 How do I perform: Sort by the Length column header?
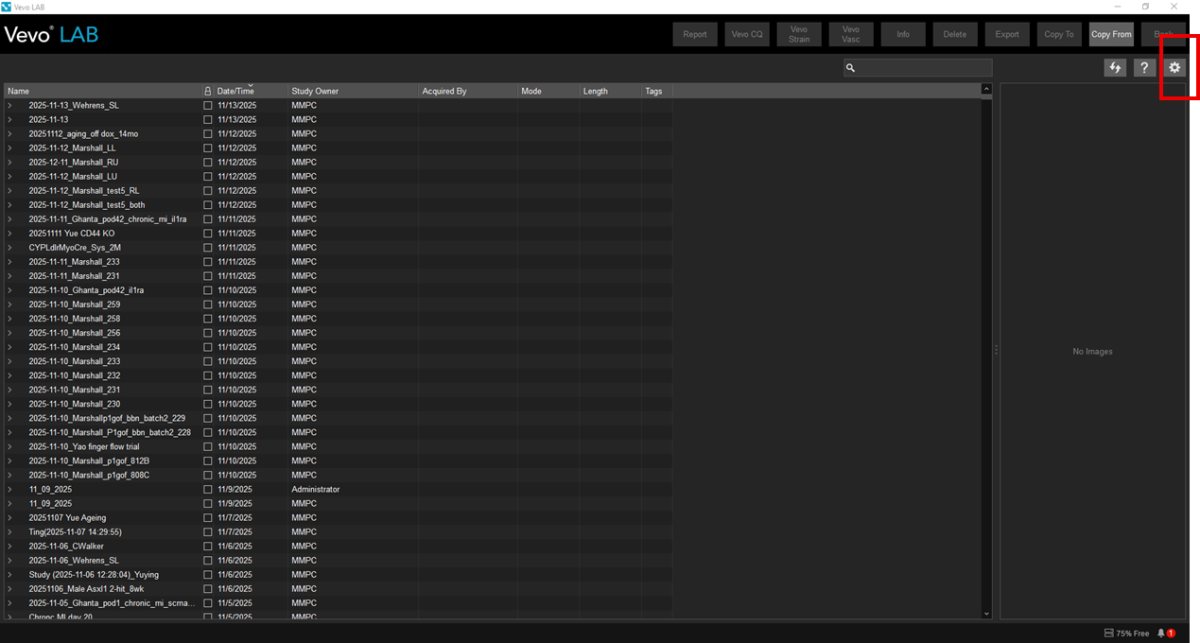pyautogui.click(x=610, y=91)
